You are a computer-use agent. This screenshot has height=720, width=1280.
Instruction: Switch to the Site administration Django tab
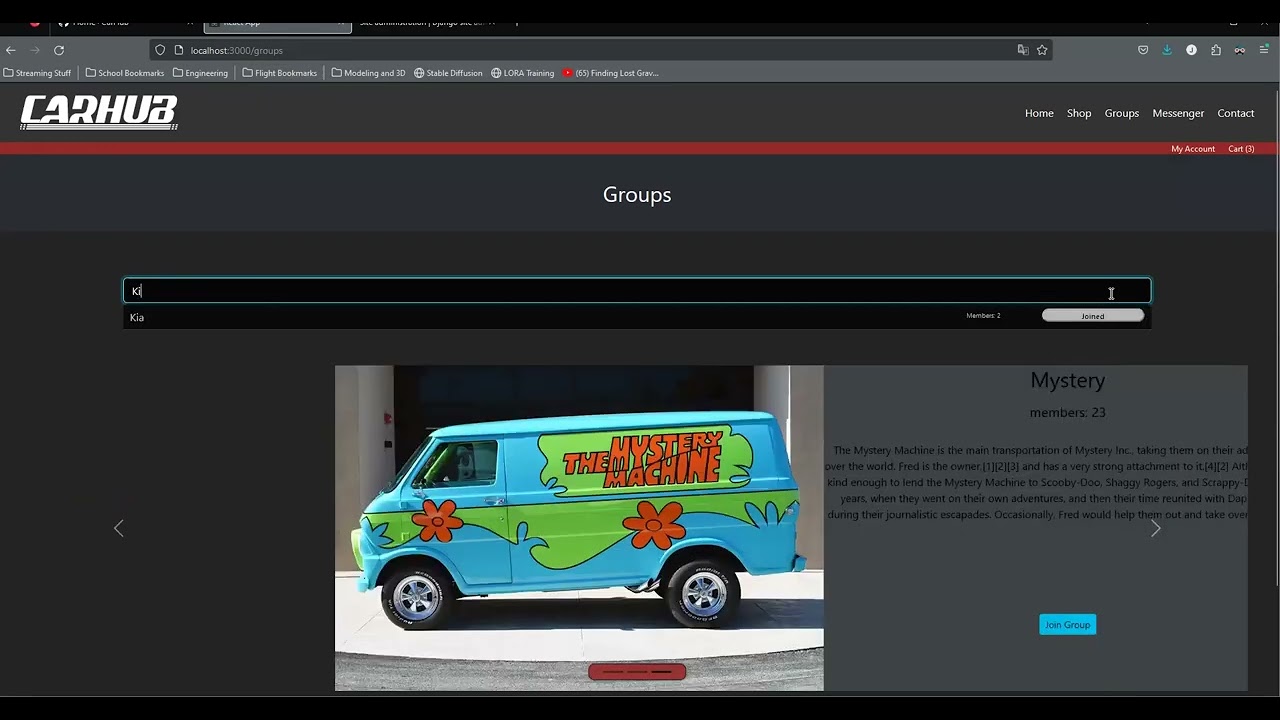point(428,22)
